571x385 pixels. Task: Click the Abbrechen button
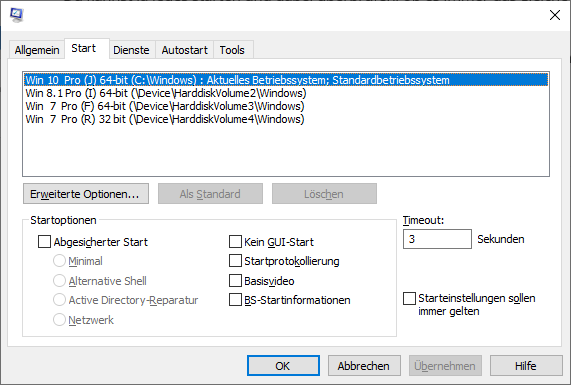tap(364, 366)
